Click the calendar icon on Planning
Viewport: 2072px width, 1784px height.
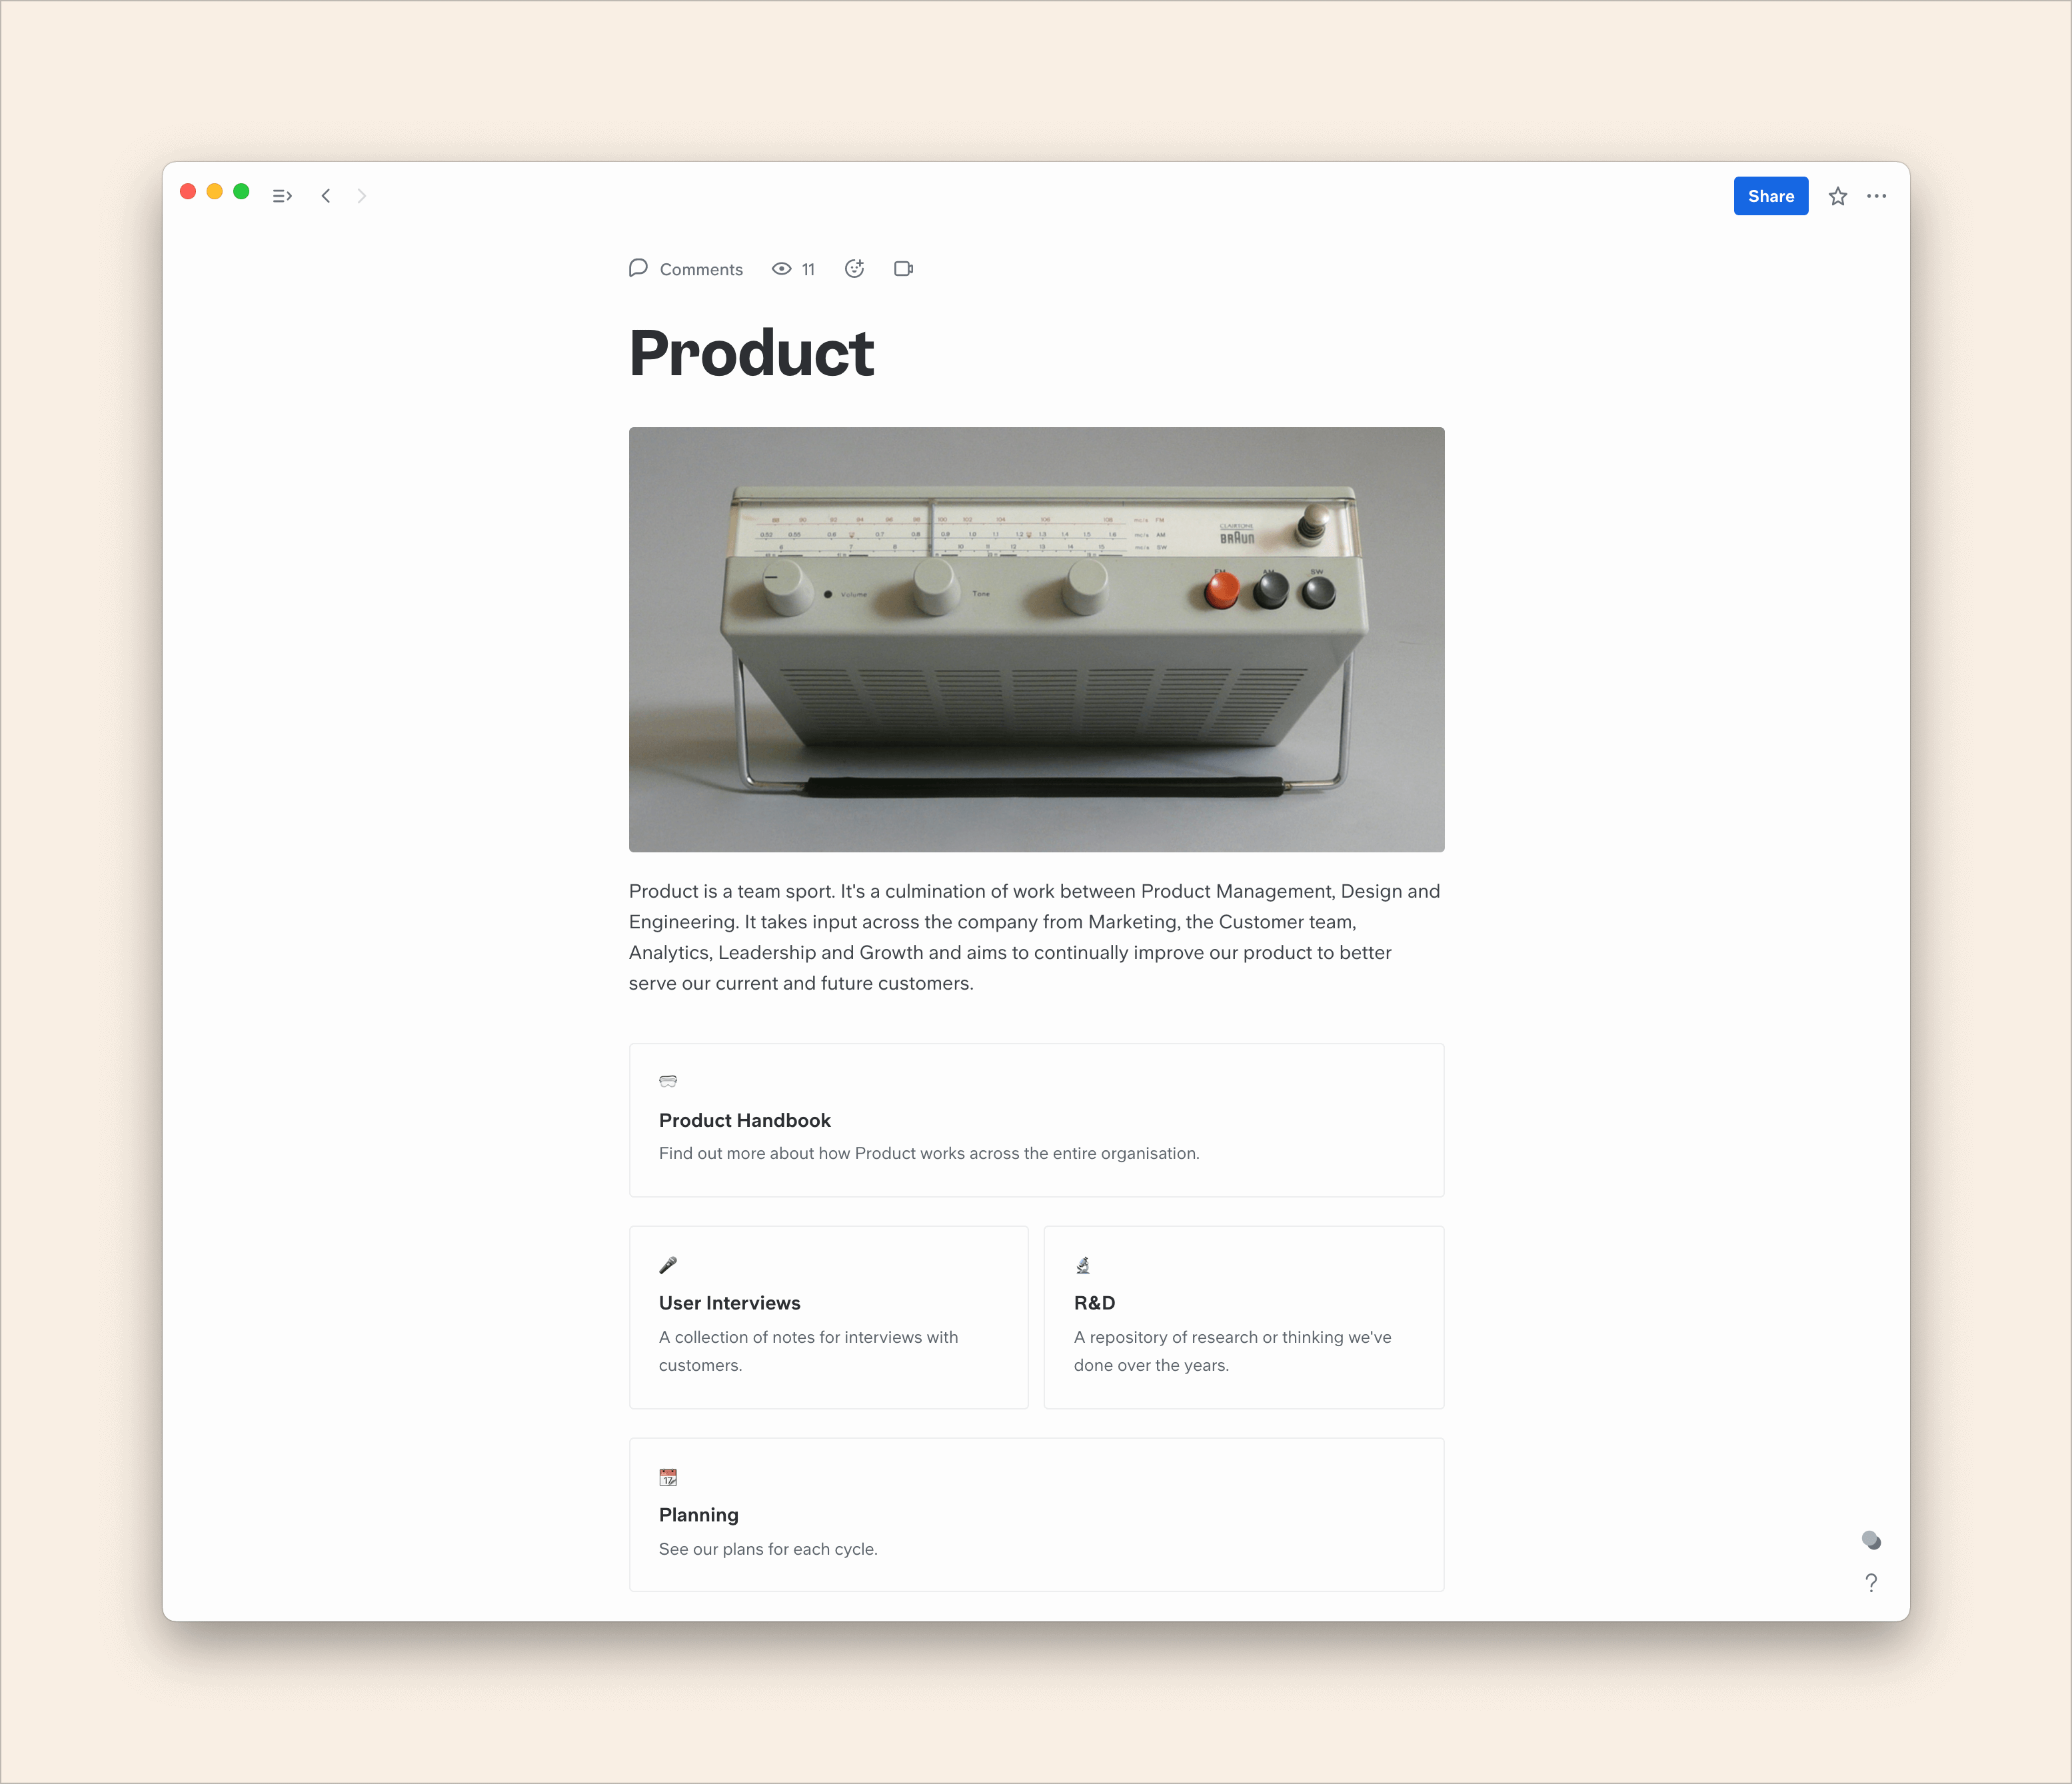tap(668, 1477)
